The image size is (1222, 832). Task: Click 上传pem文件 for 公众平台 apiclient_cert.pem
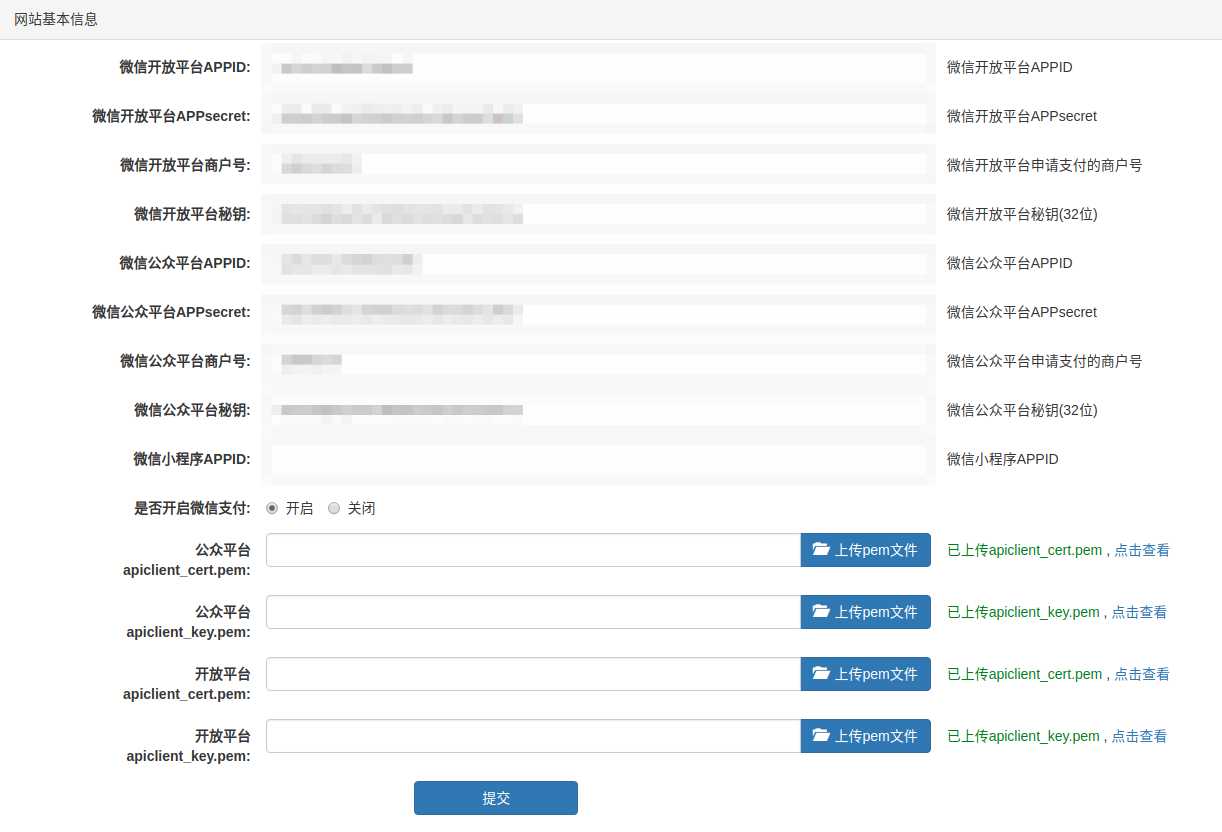(x=866, y=550)
